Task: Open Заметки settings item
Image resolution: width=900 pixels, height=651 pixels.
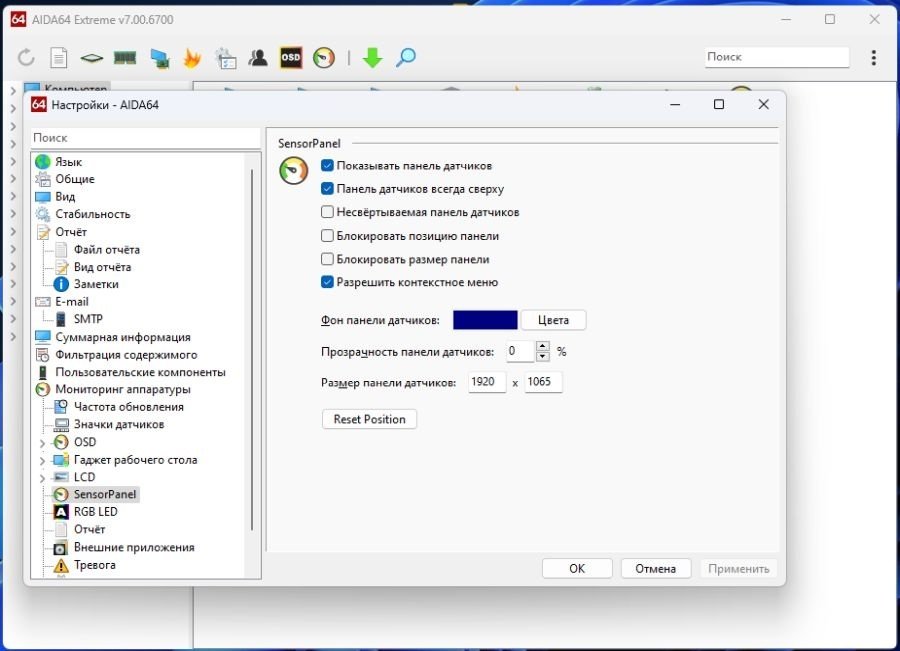Action: pyautogui.click(x=96, y=284)
